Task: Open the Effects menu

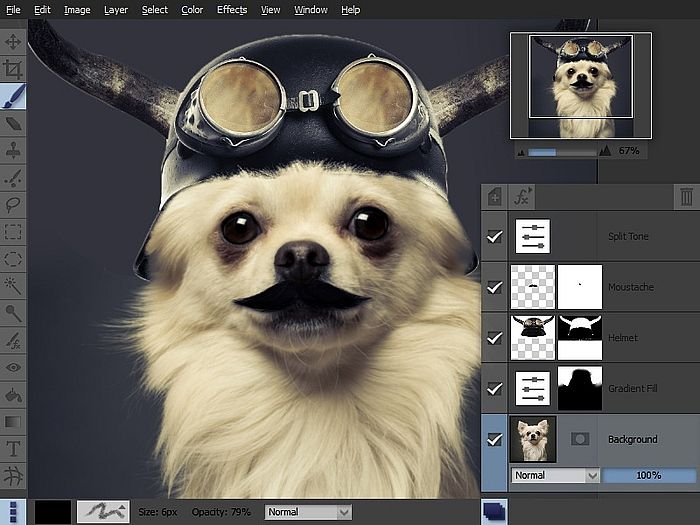Action: click(x=232, y=9)
